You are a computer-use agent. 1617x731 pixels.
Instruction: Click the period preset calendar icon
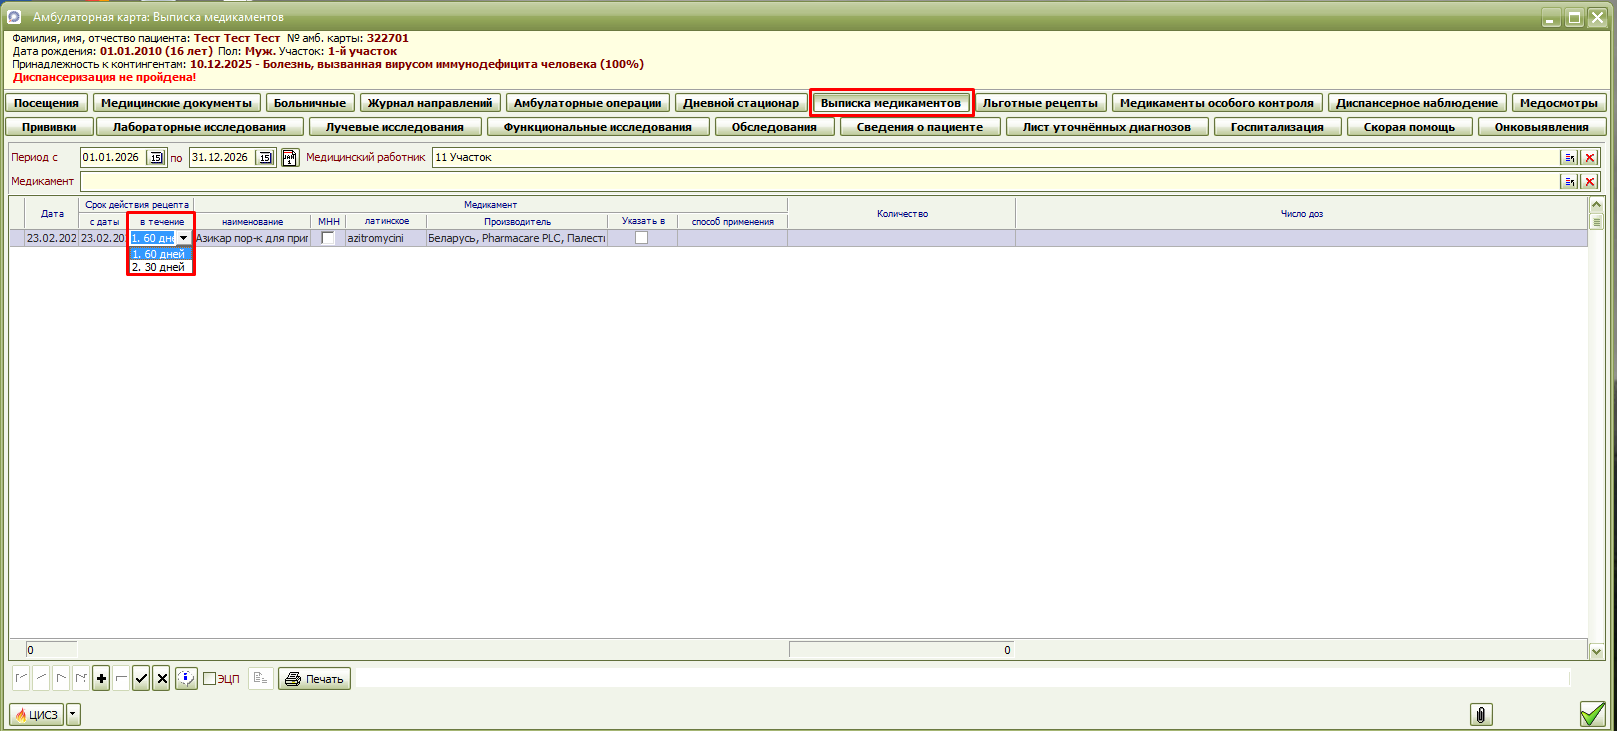(x=290, y=158)
